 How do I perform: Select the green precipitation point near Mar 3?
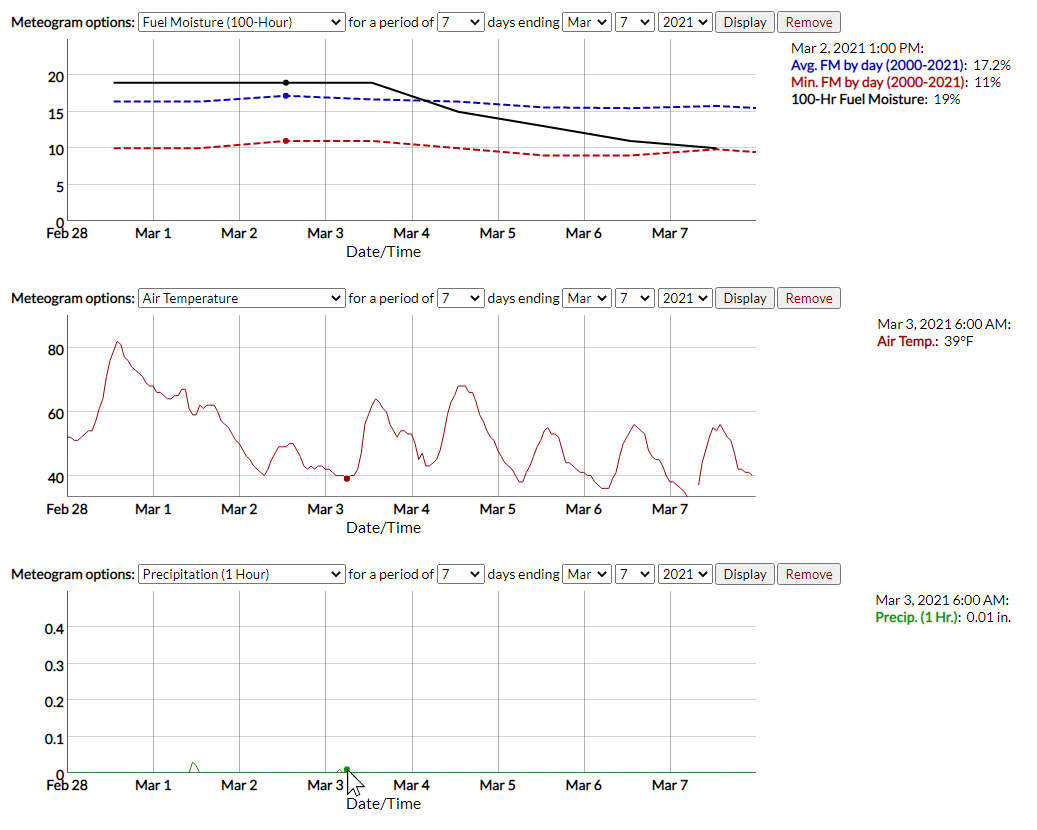[x=347, y=770]
